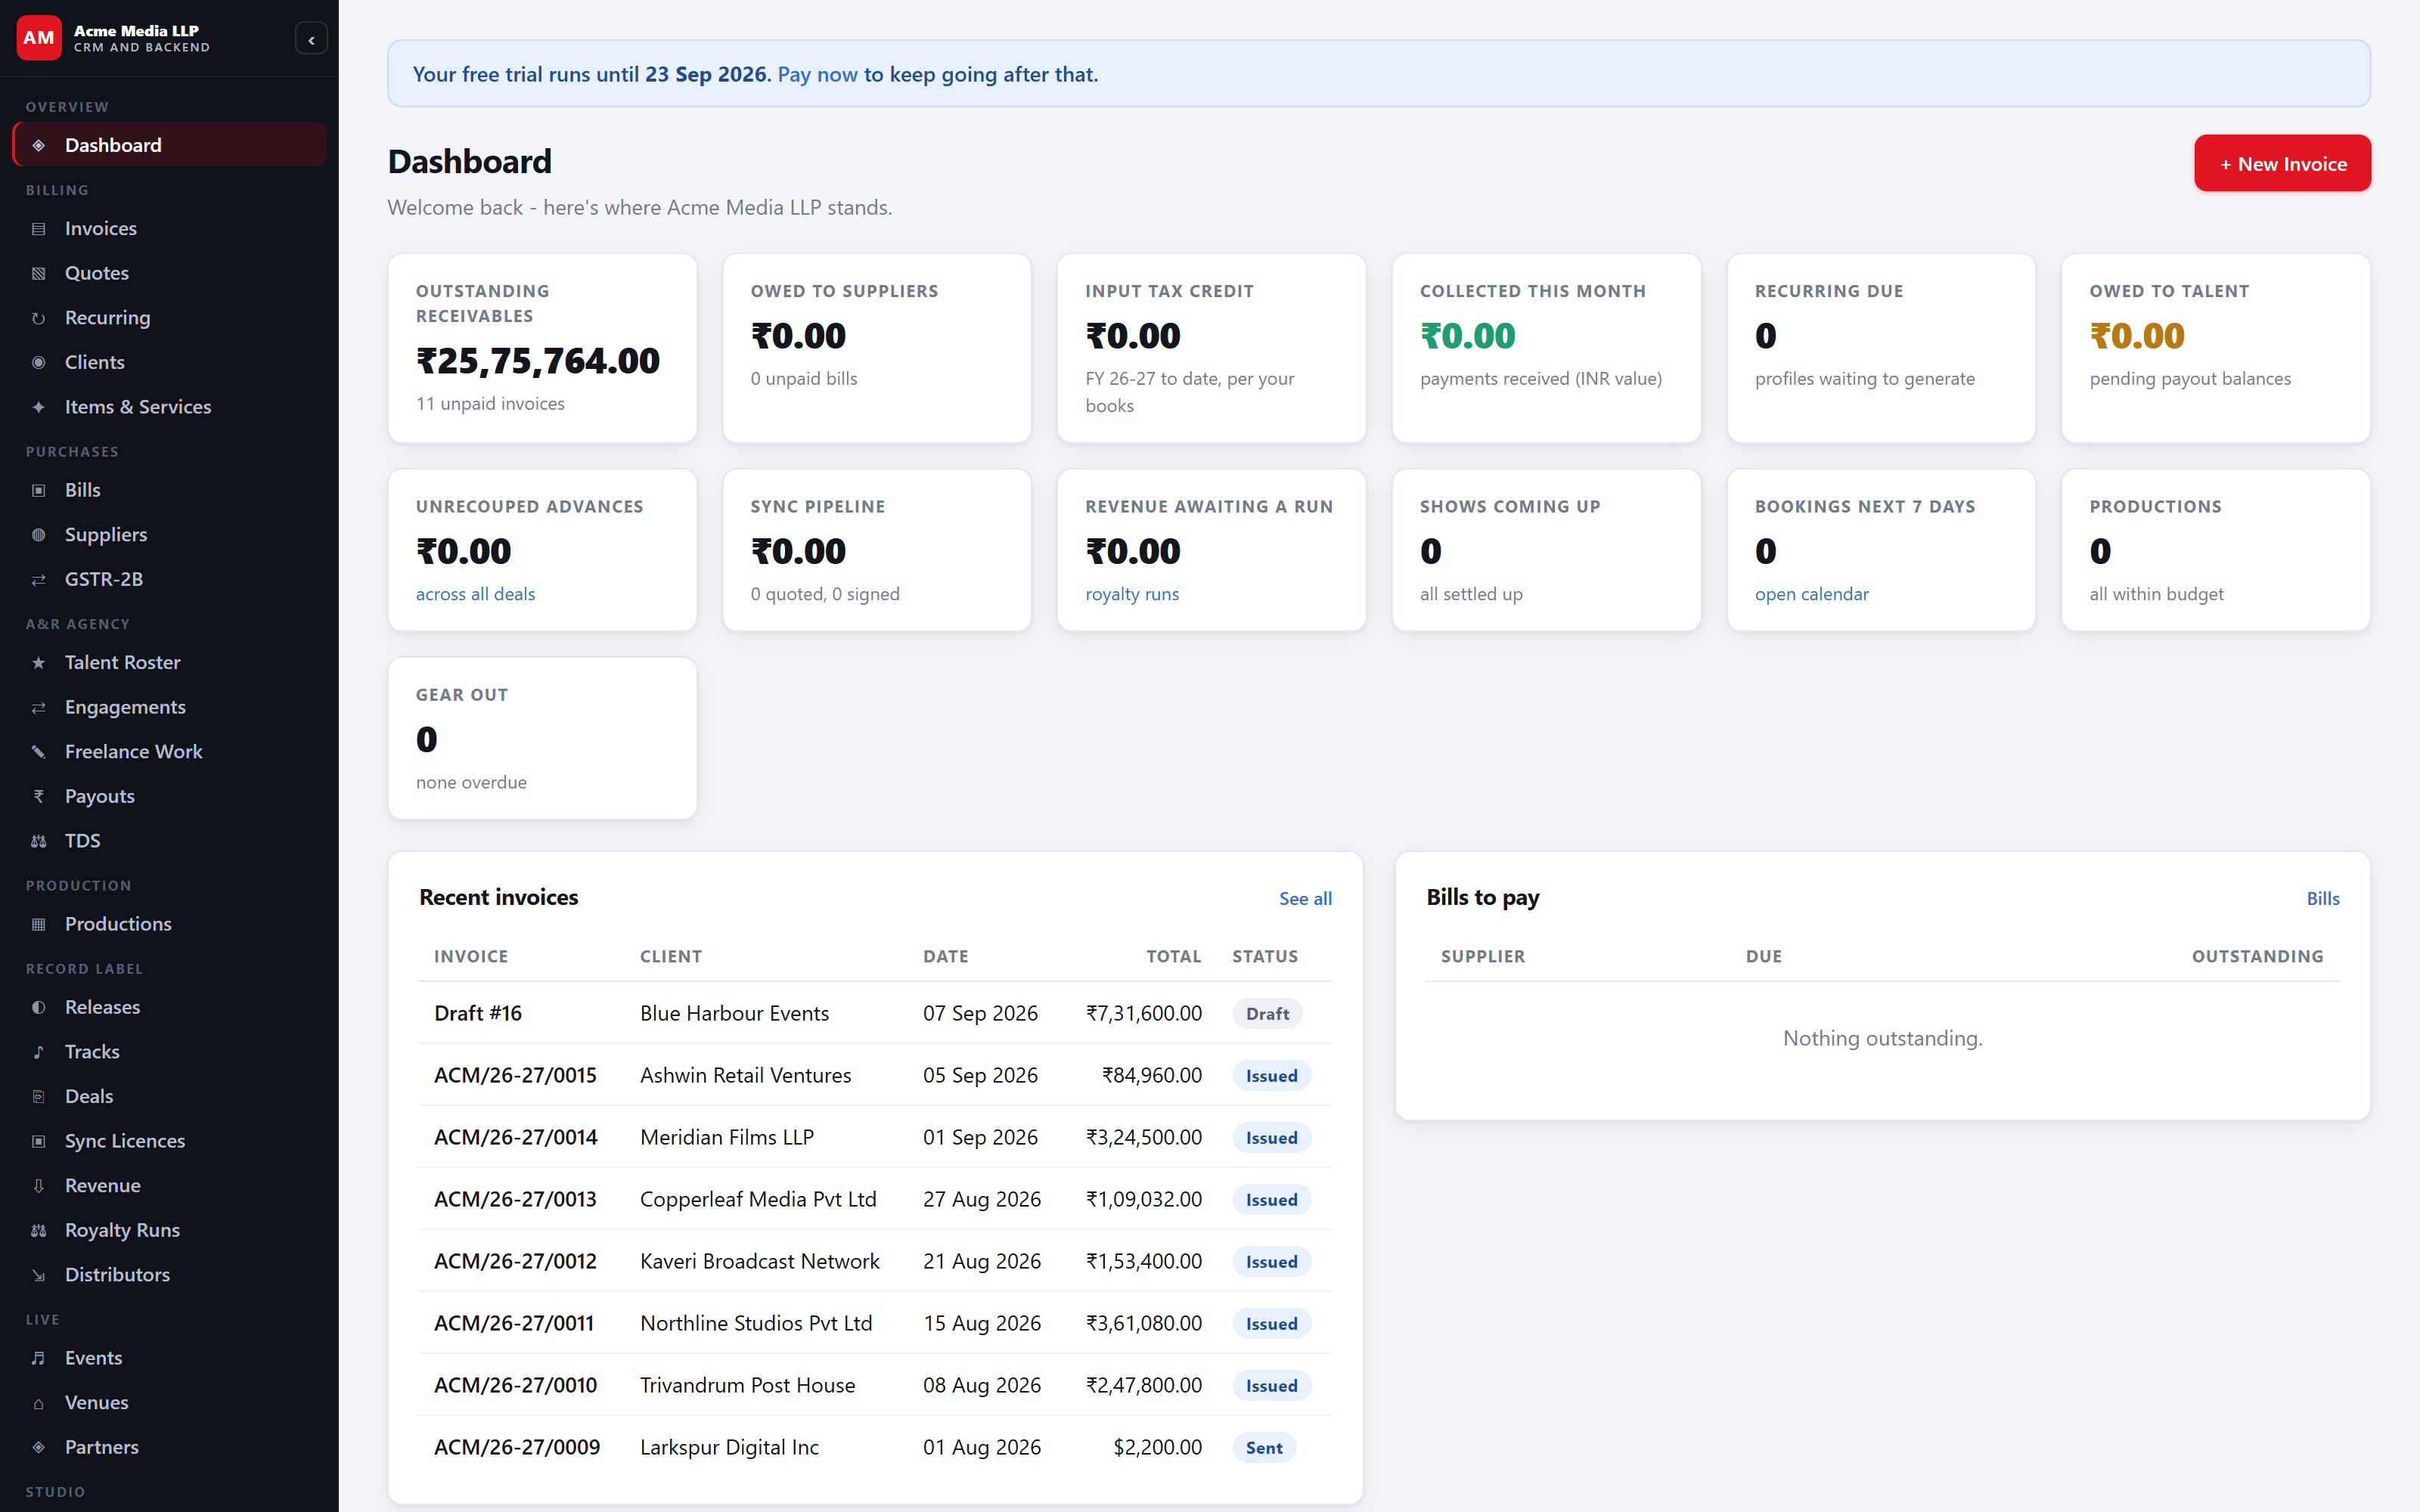The image size is (2420, 1512).
Task: Open Engagements in the sidebar
Action: click(x=169, y=707)
